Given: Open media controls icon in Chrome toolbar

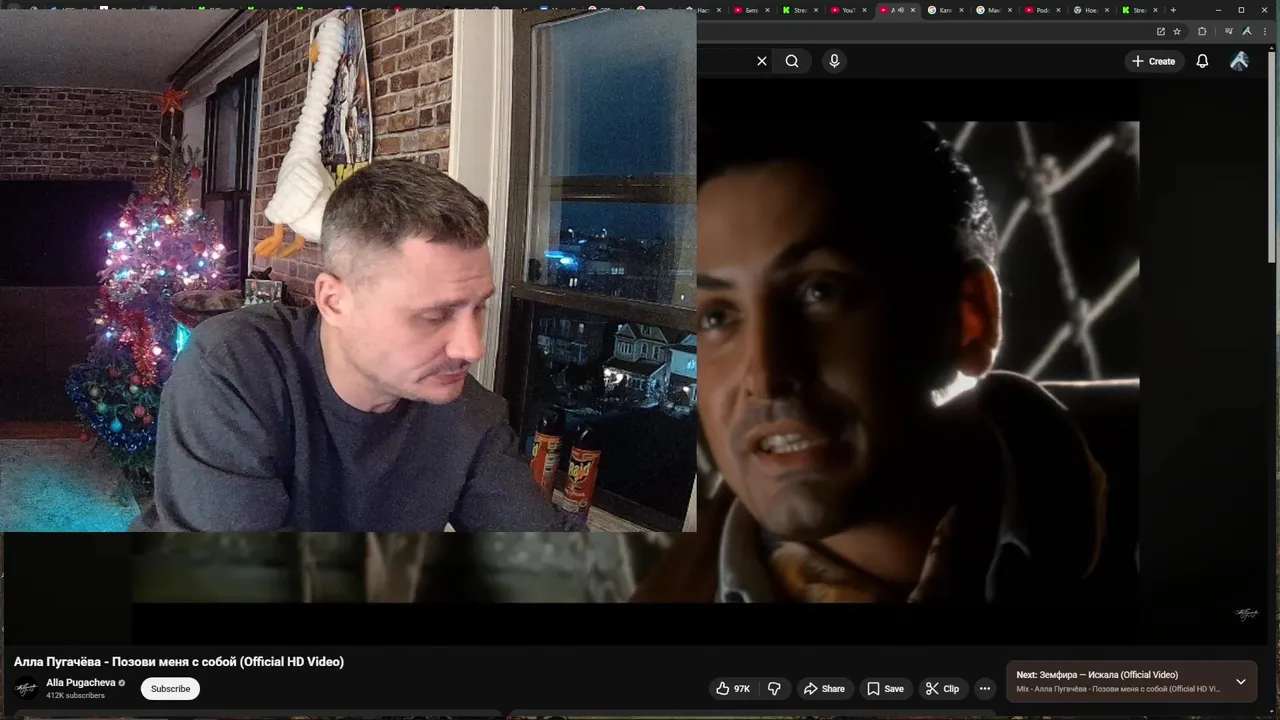Looking at the screenshot, I should (x=1229, y=31).
